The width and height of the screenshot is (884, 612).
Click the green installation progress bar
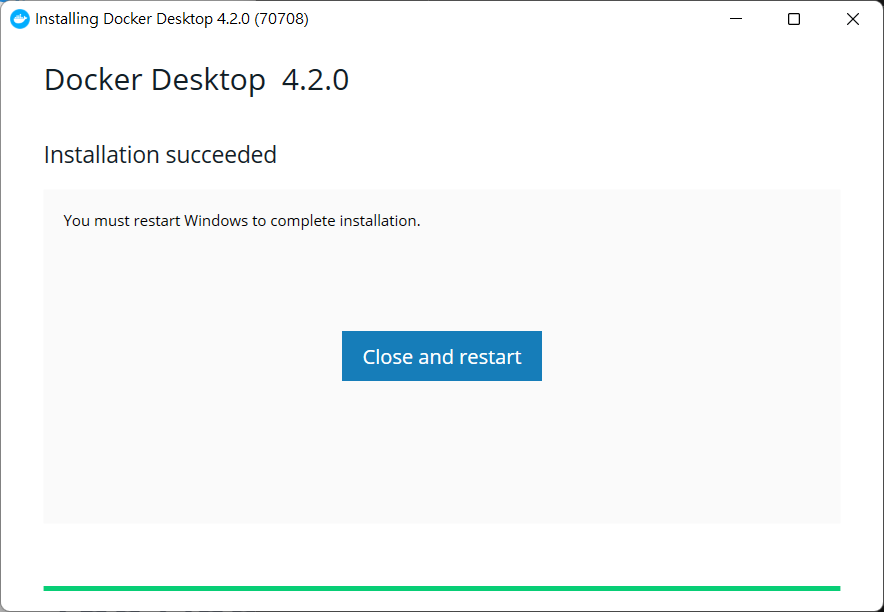tap(441, 588)
